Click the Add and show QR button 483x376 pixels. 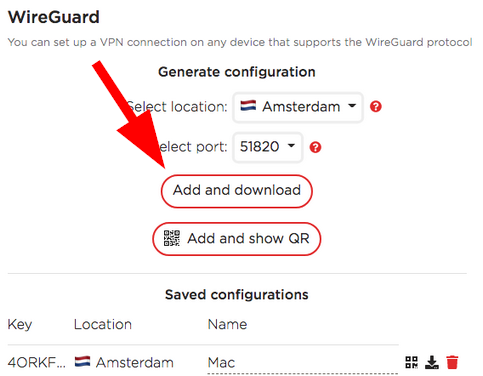pos(237,239)
